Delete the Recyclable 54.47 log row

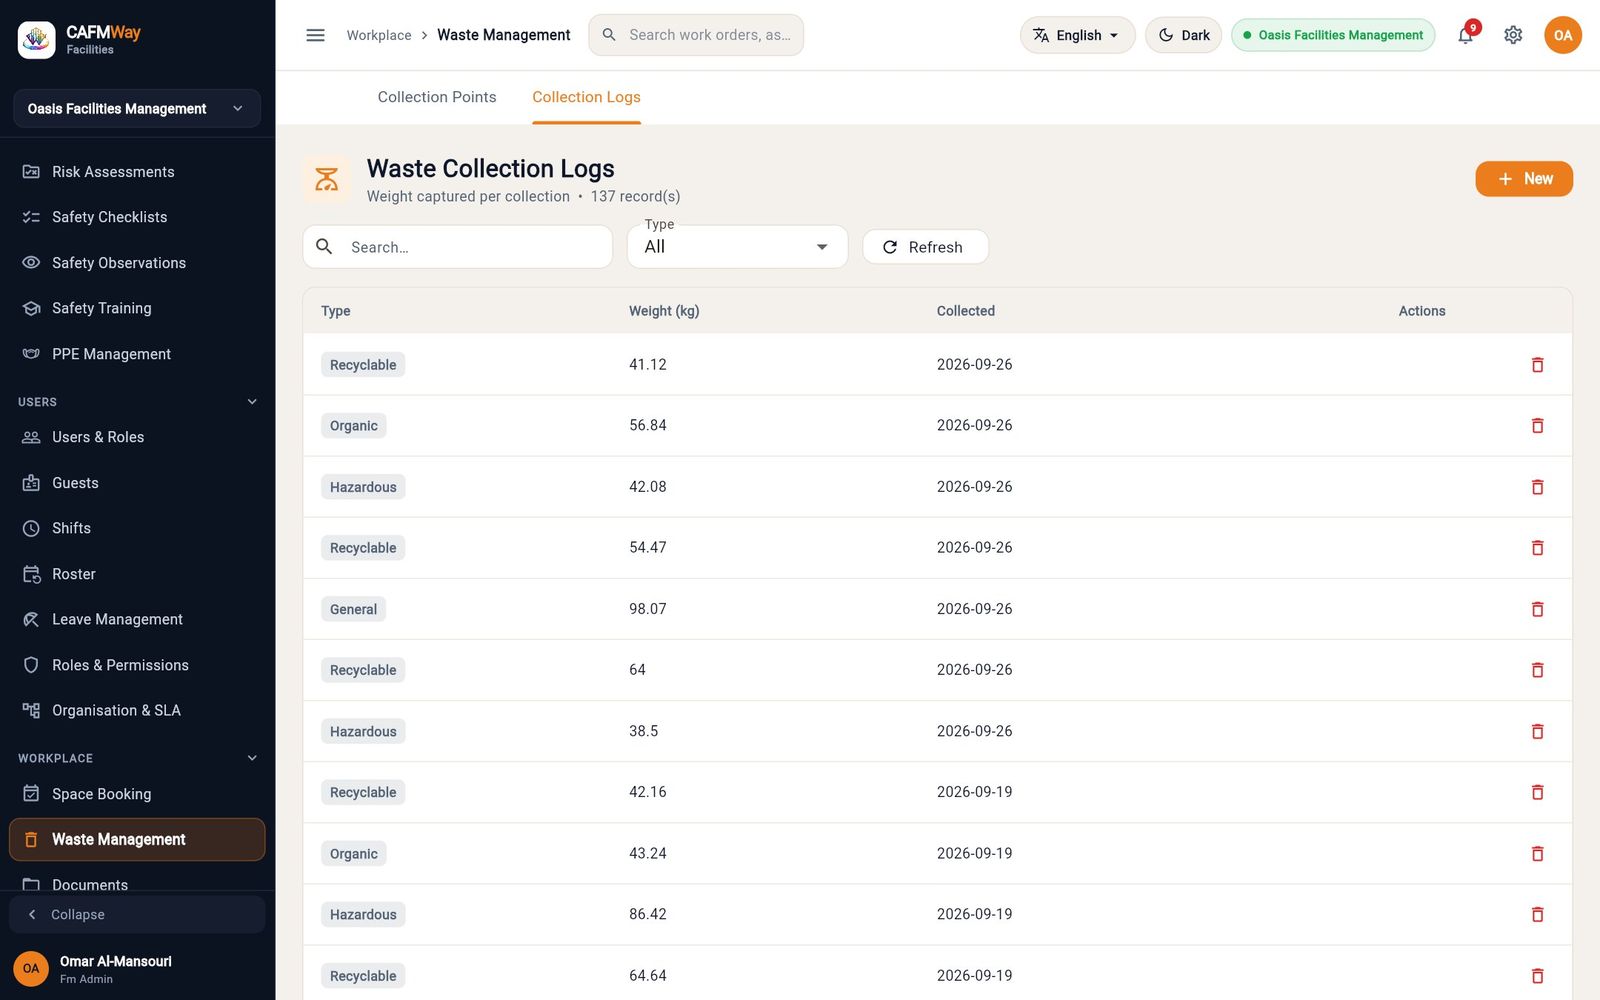click(1537, 548)
